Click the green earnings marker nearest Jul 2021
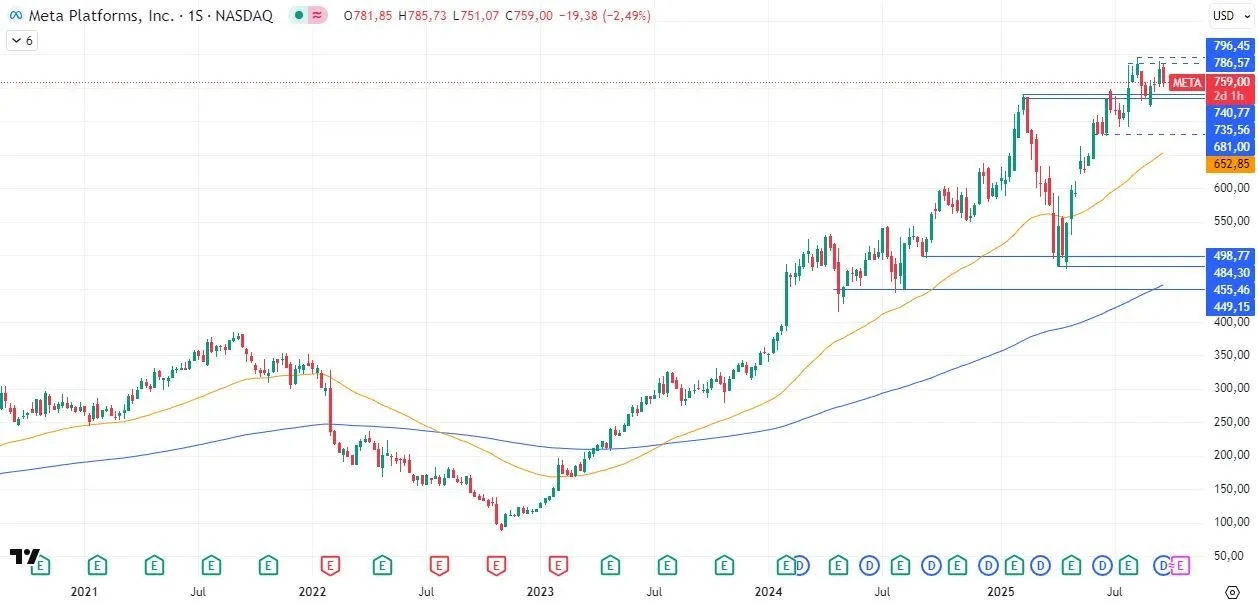This screenshot has width=1258, height=605. point(210,566)
